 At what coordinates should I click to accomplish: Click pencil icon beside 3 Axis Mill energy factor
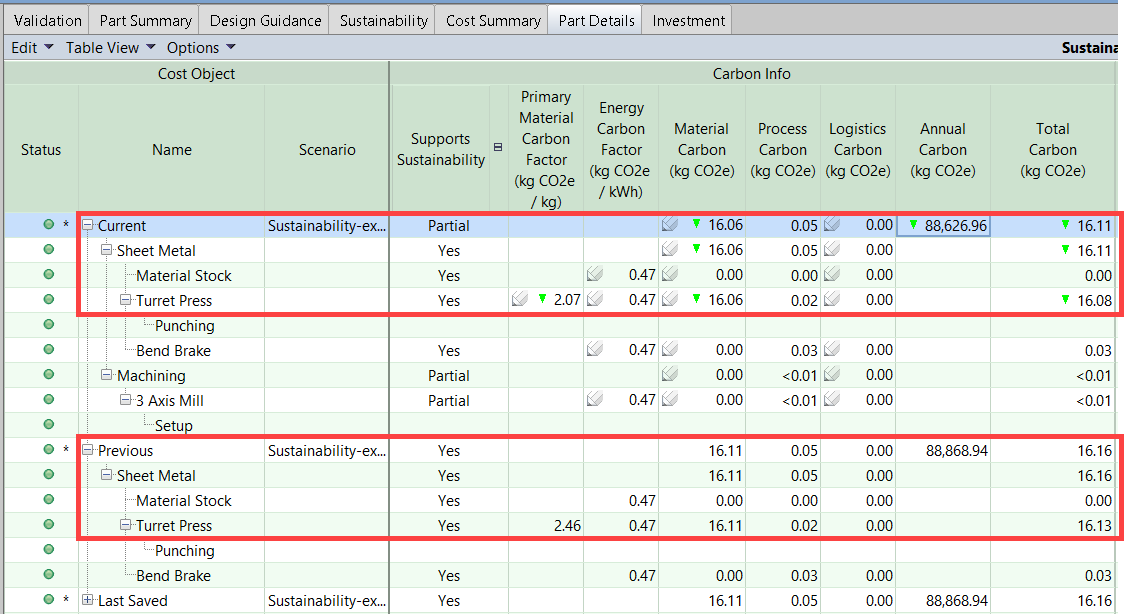[x=594, y=399]
